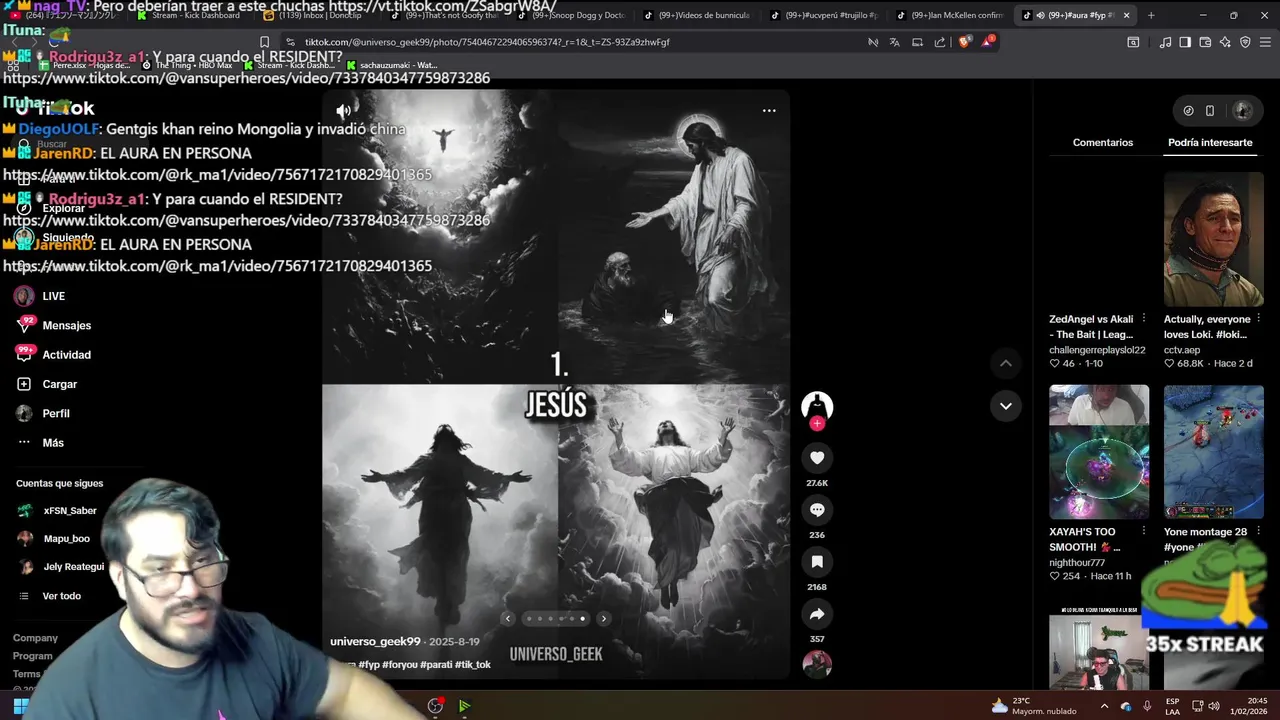Open the challengerreplayslol22 channel link

click(1097, 350)
